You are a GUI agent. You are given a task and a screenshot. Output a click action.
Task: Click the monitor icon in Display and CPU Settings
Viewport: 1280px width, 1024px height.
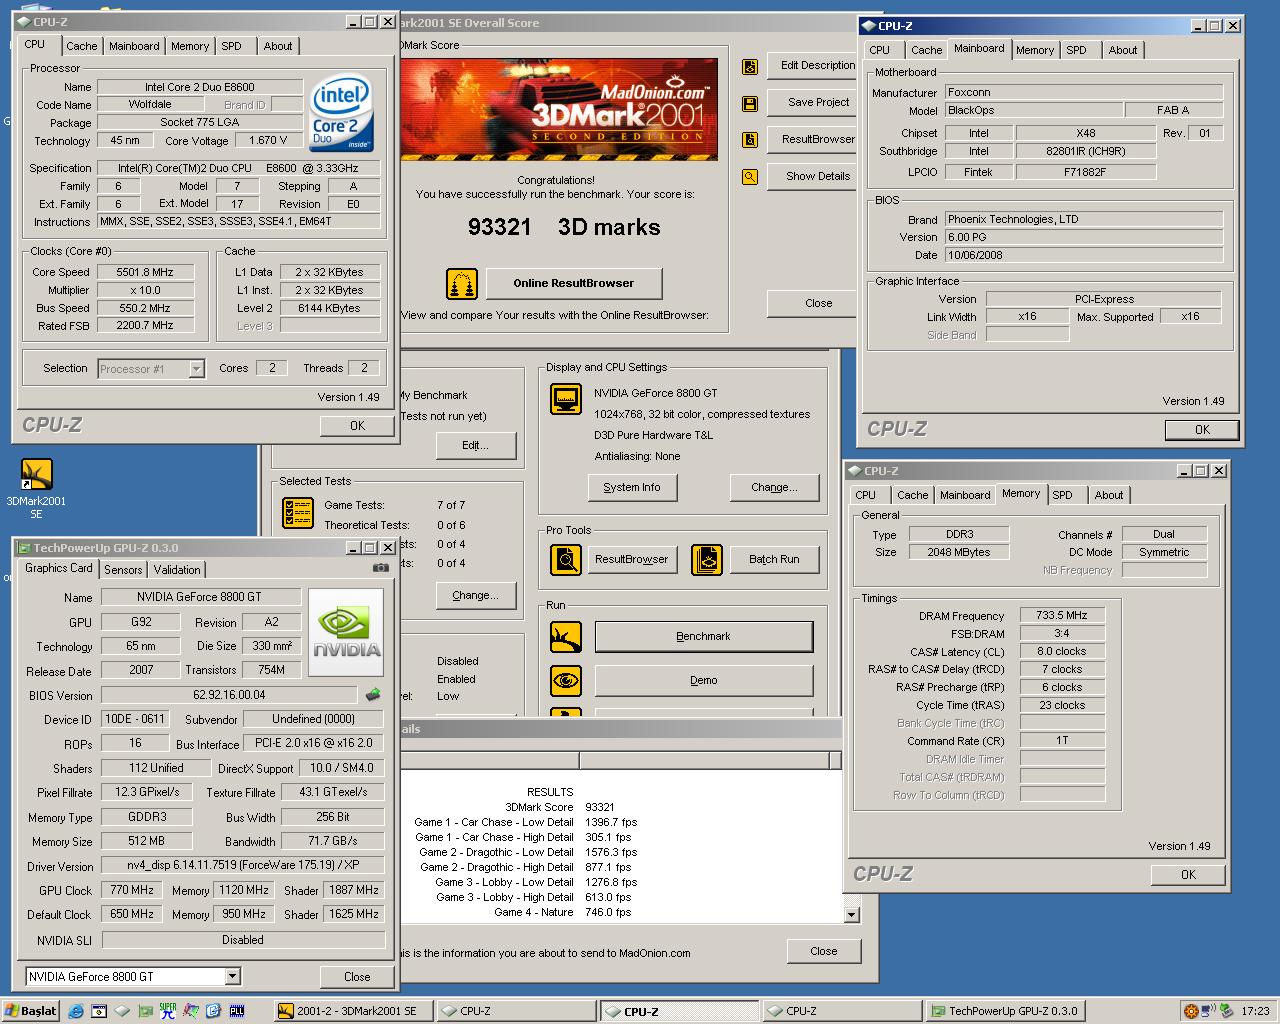click(566, 400)
